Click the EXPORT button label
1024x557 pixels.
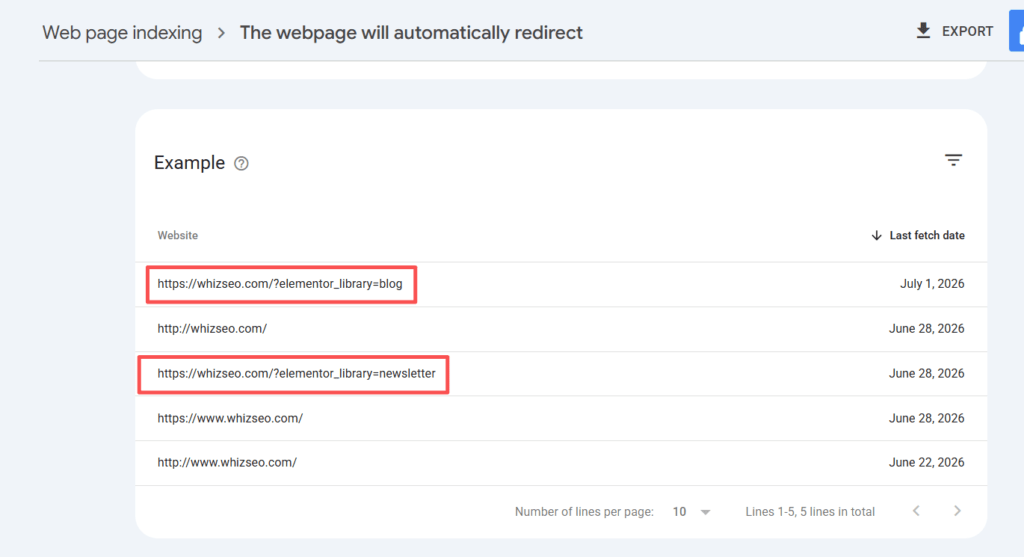click(967, 31)
